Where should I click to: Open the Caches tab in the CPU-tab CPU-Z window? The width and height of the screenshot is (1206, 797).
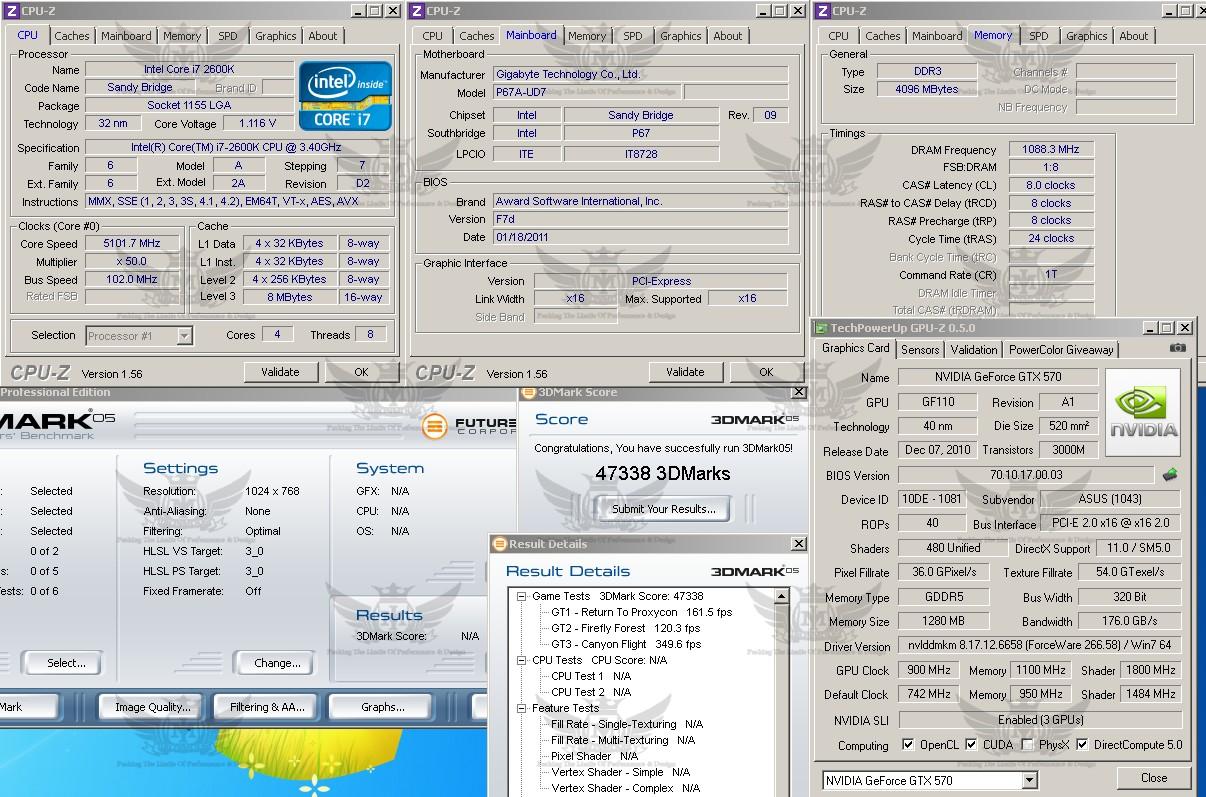coord(72,36)
